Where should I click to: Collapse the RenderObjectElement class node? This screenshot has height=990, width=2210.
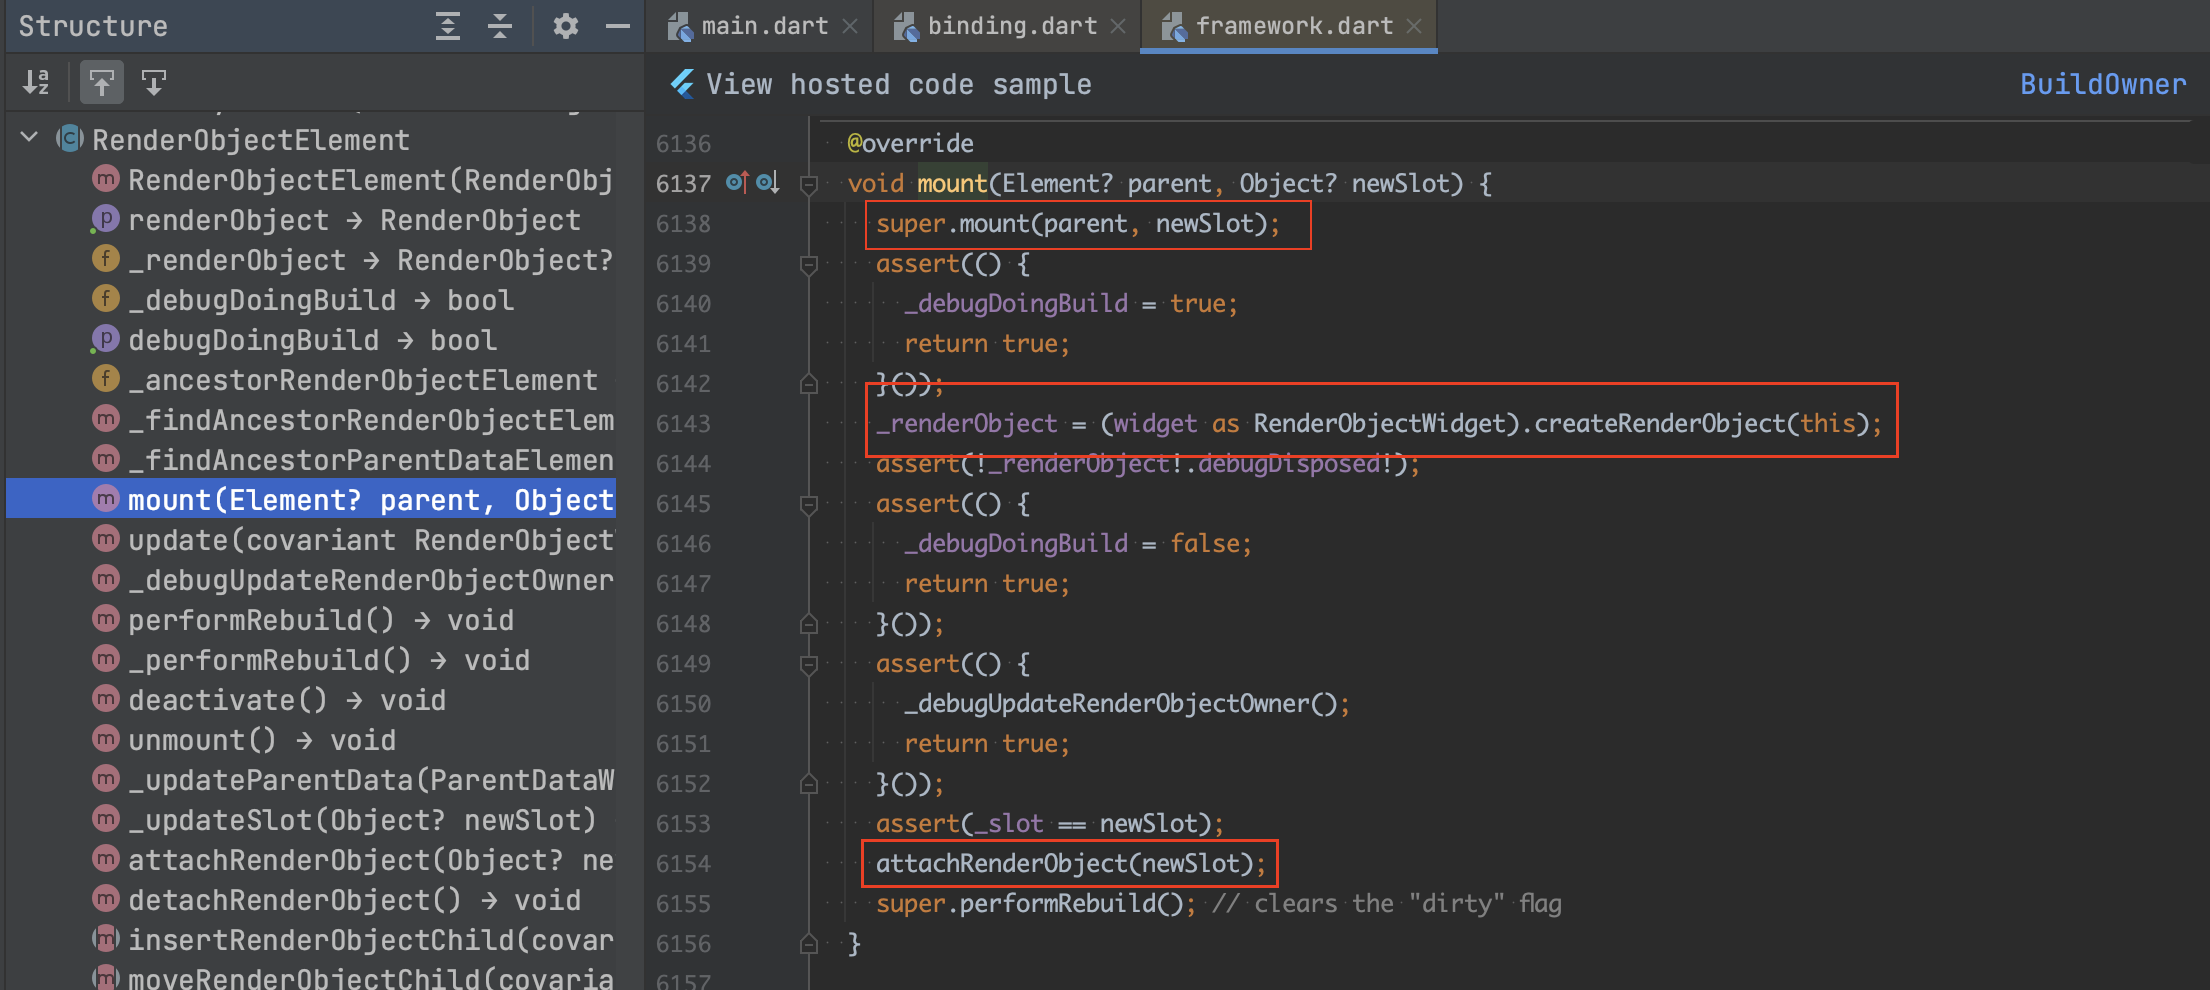(x=29, y=138)
